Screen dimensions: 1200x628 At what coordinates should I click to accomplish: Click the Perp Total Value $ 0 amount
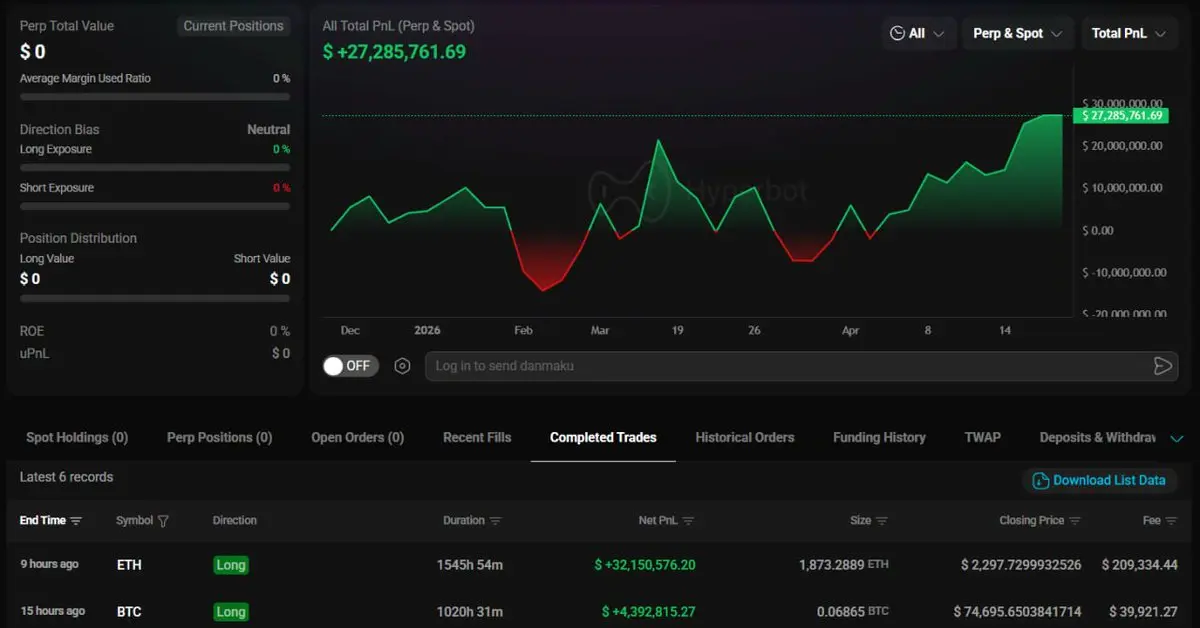33,52
